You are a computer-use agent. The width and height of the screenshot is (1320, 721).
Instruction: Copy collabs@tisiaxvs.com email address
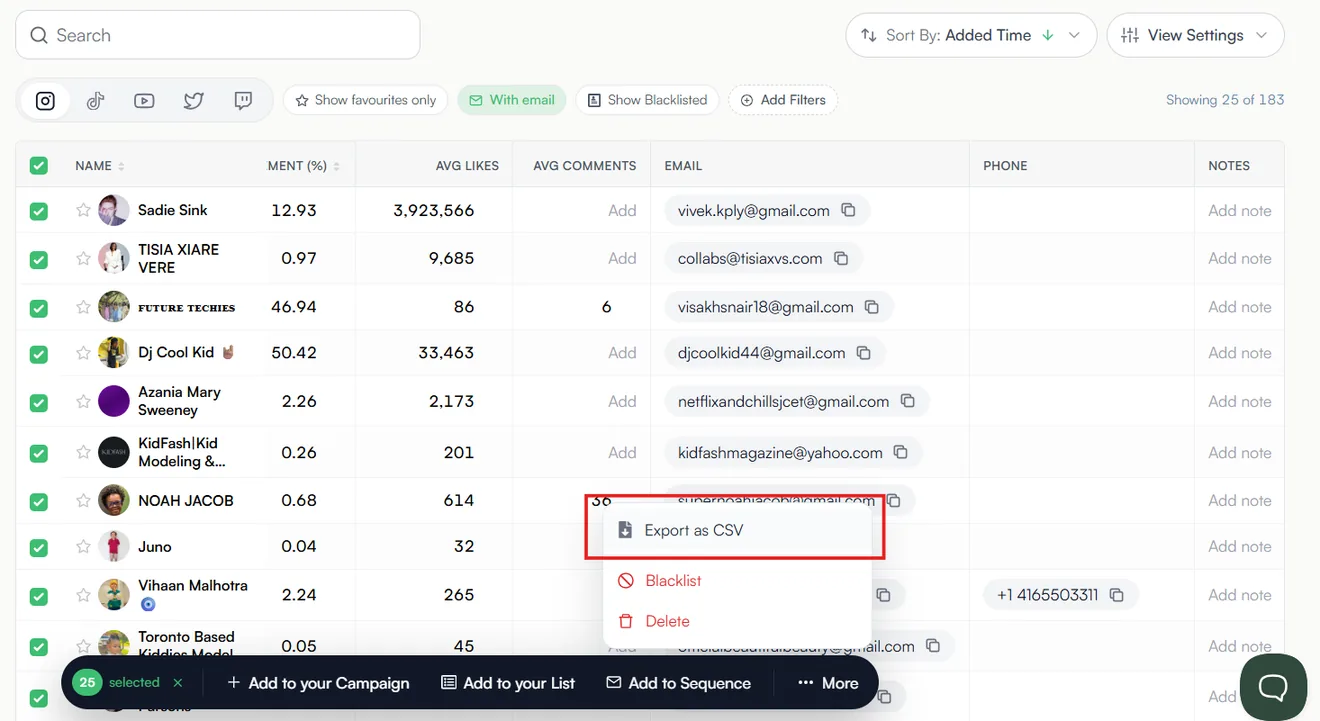tap(841, 258)
